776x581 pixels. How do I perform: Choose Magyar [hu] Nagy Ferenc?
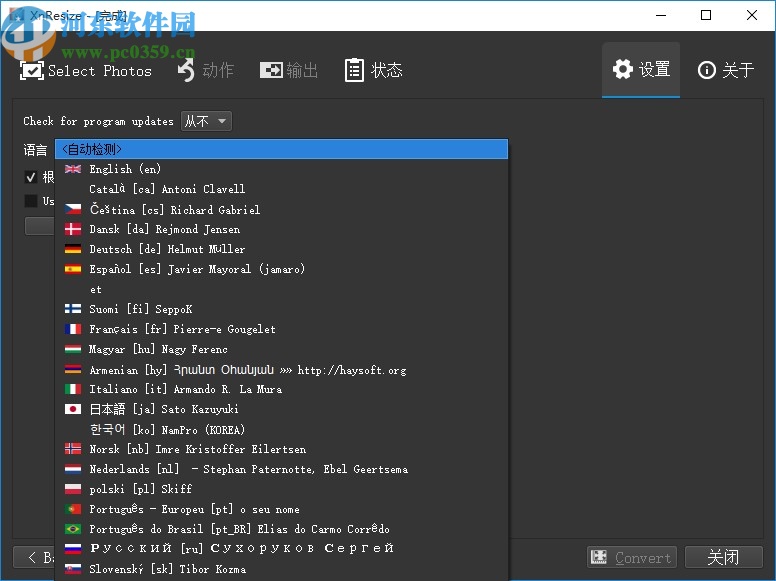(x=281, y=349)
